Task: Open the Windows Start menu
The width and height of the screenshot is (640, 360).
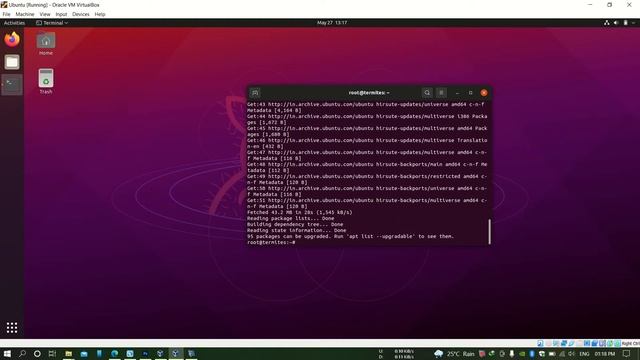Action: (x=7, y=353)
